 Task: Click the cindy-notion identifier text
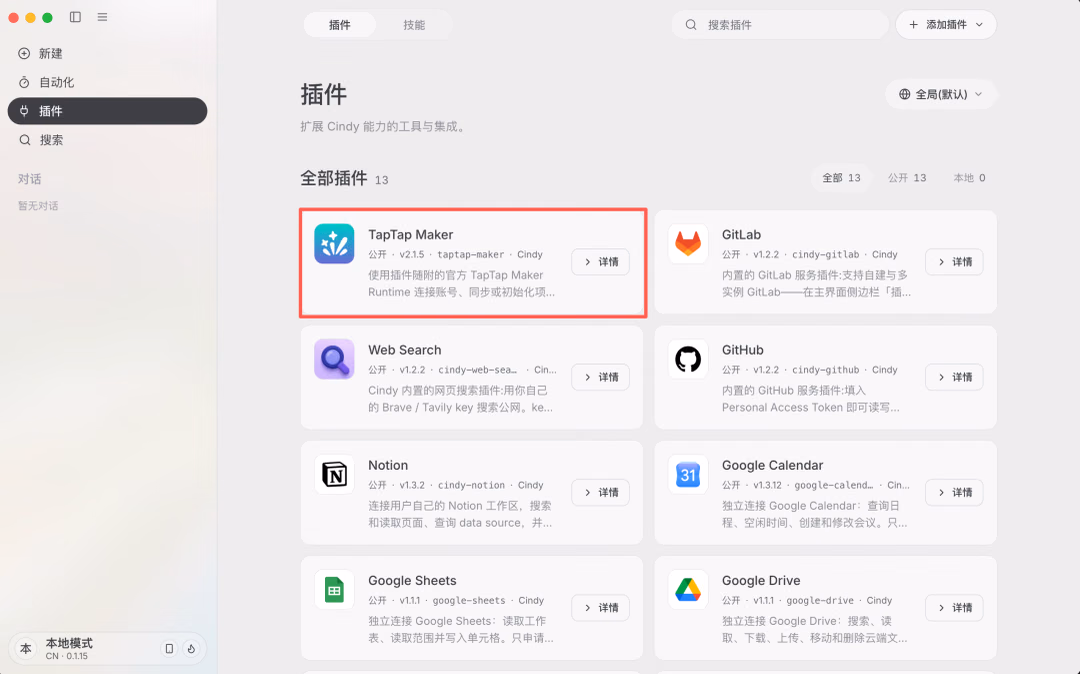tap(471, 485)
